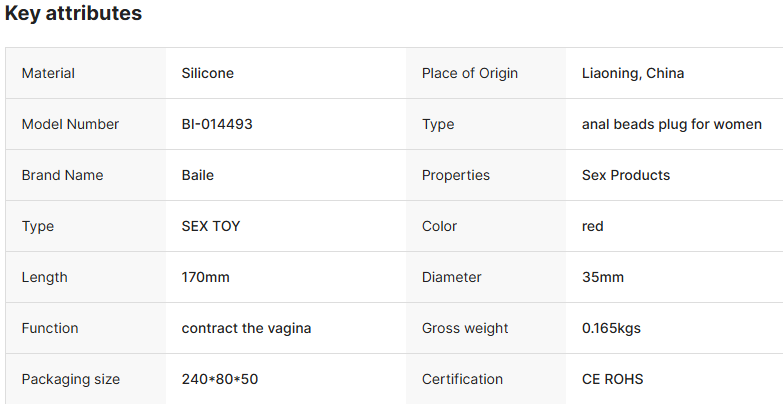This screenshot has width=783, height=404.
Task: Select the 35mm diameter value
Action: (x=603, y=277)
